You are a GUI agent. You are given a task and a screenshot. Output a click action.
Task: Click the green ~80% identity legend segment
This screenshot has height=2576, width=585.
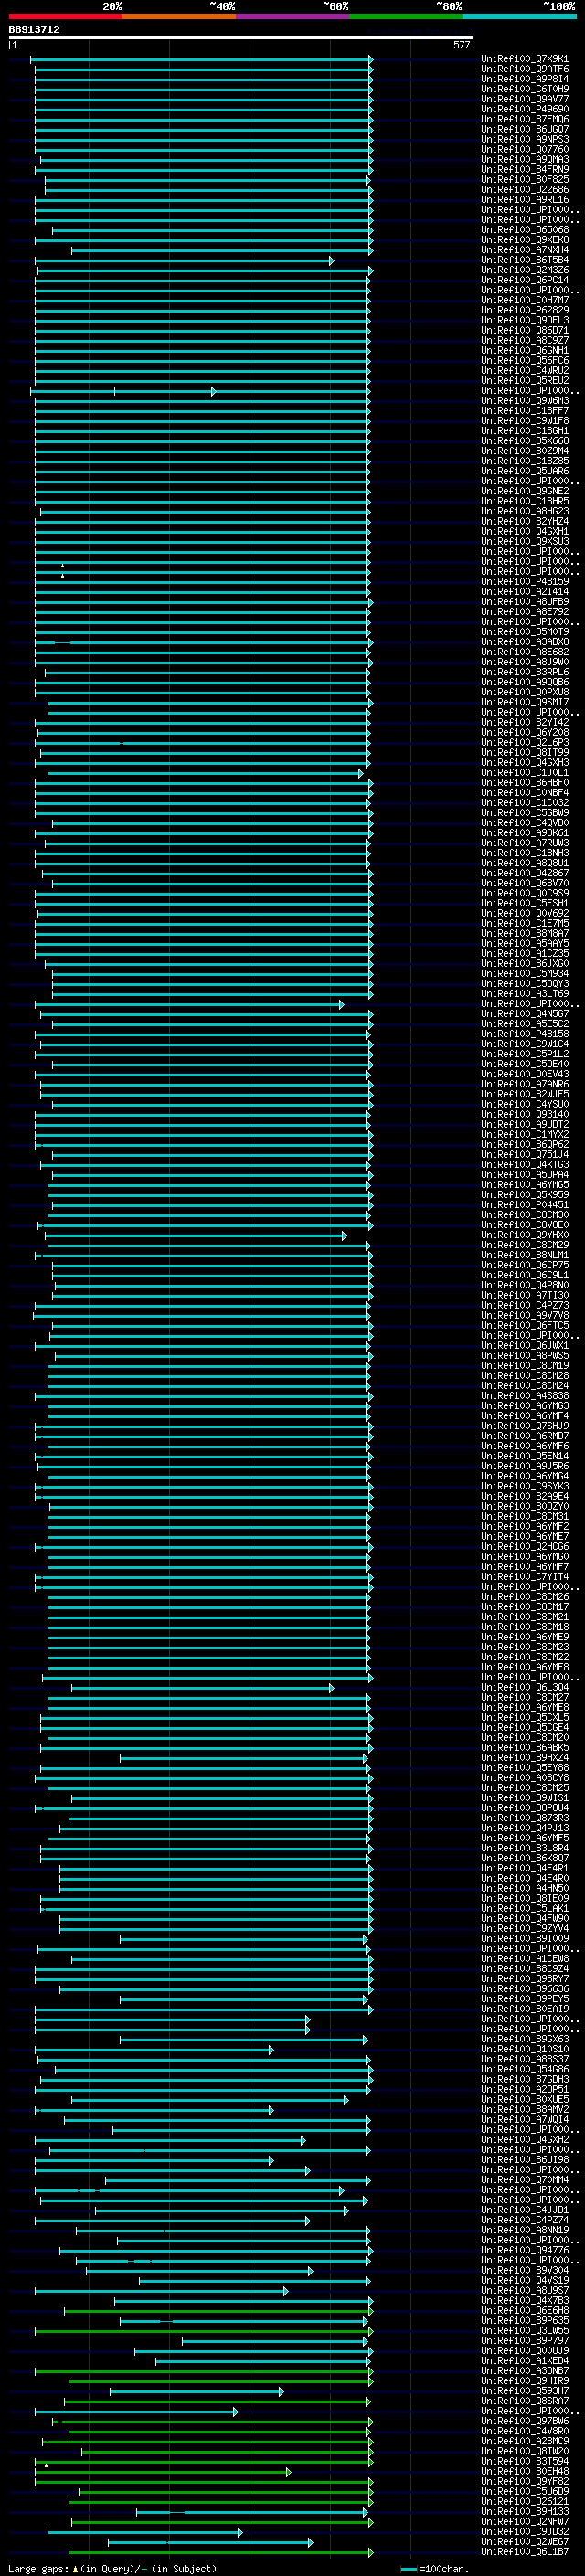[x=406, y=16]
